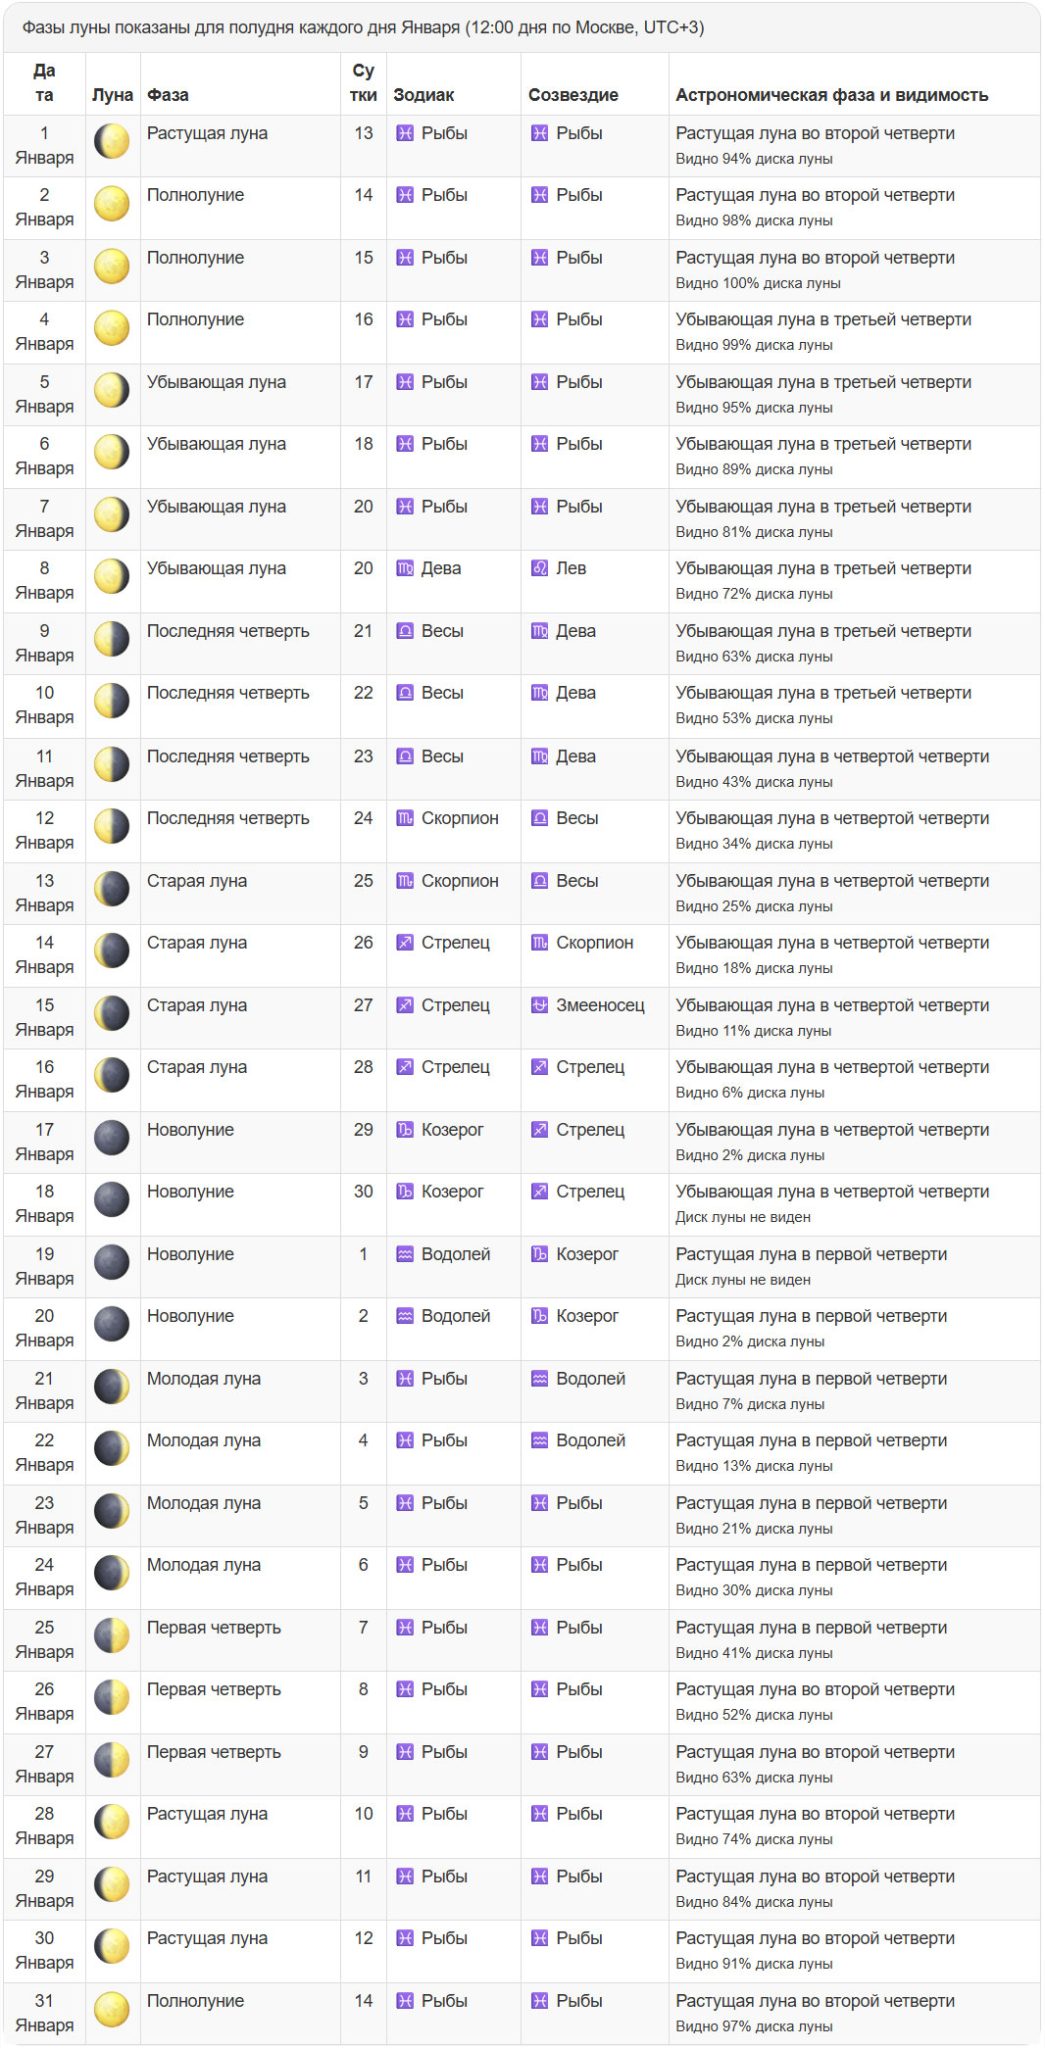Click the last quarter moon icon for 9 Января
Image resolution: width=1045 pixels, height=2048 pixels.
coord(112,639)
